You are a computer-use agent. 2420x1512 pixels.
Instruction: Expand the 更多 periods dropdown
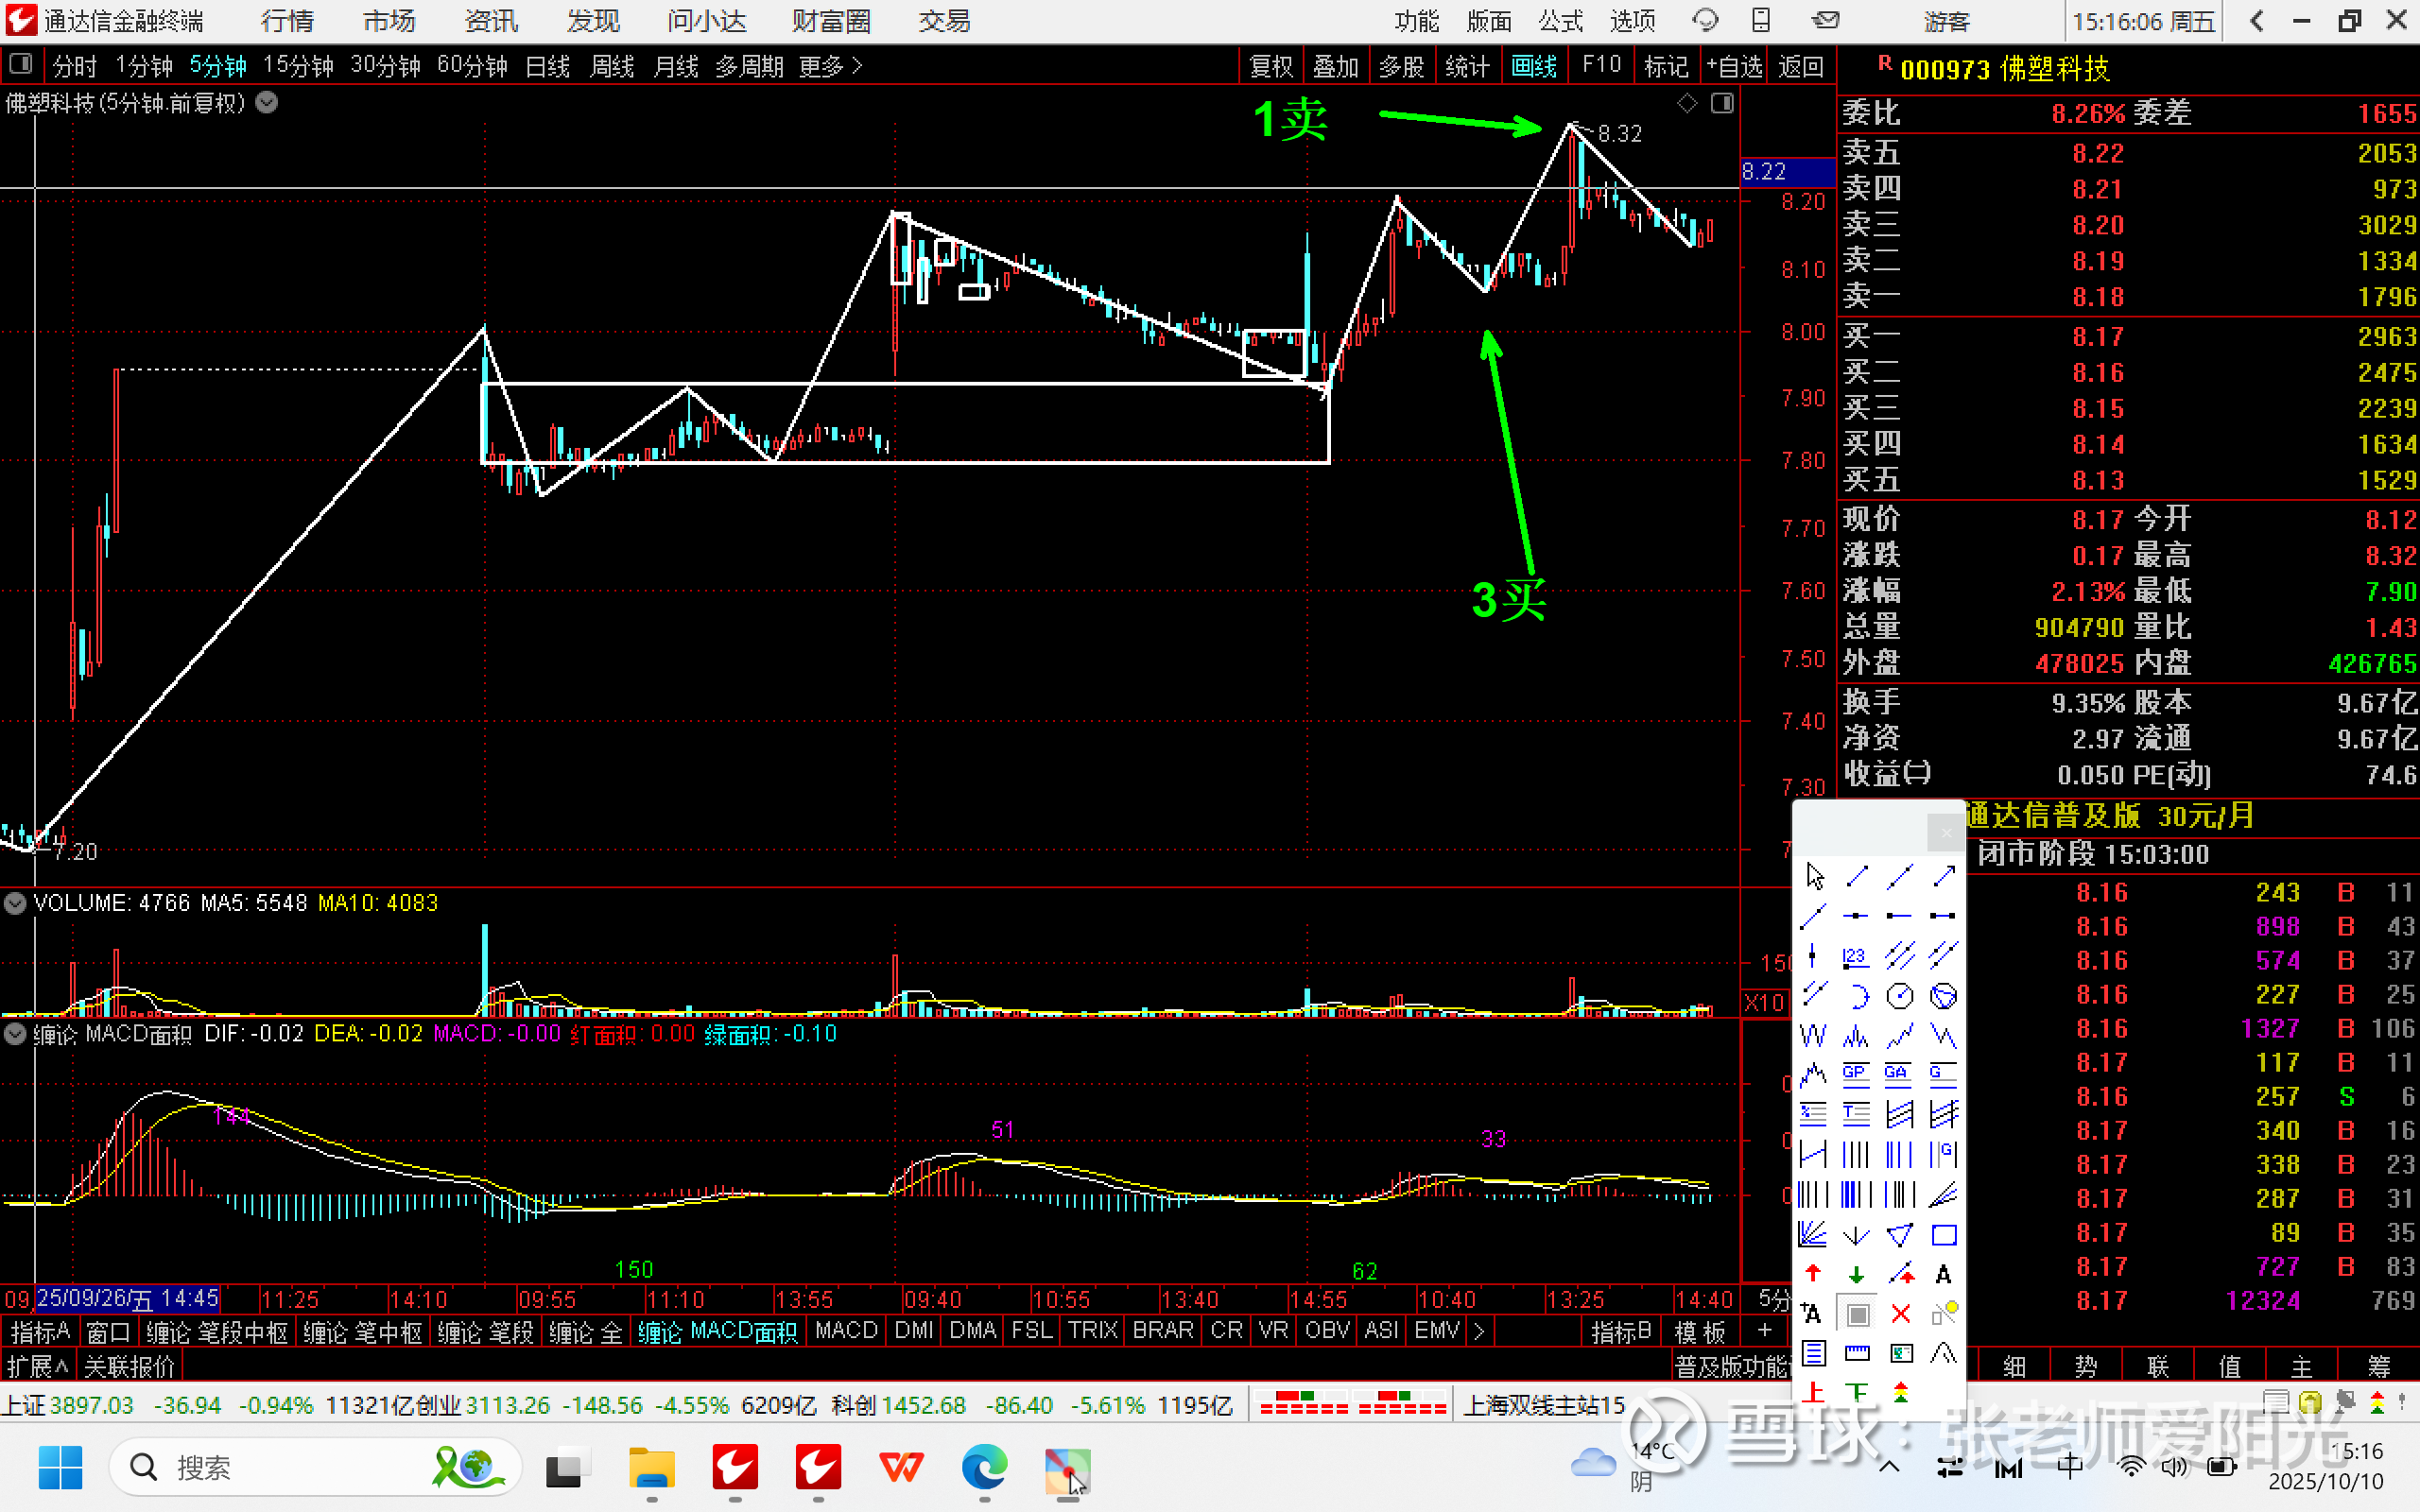tap(830, 66)
